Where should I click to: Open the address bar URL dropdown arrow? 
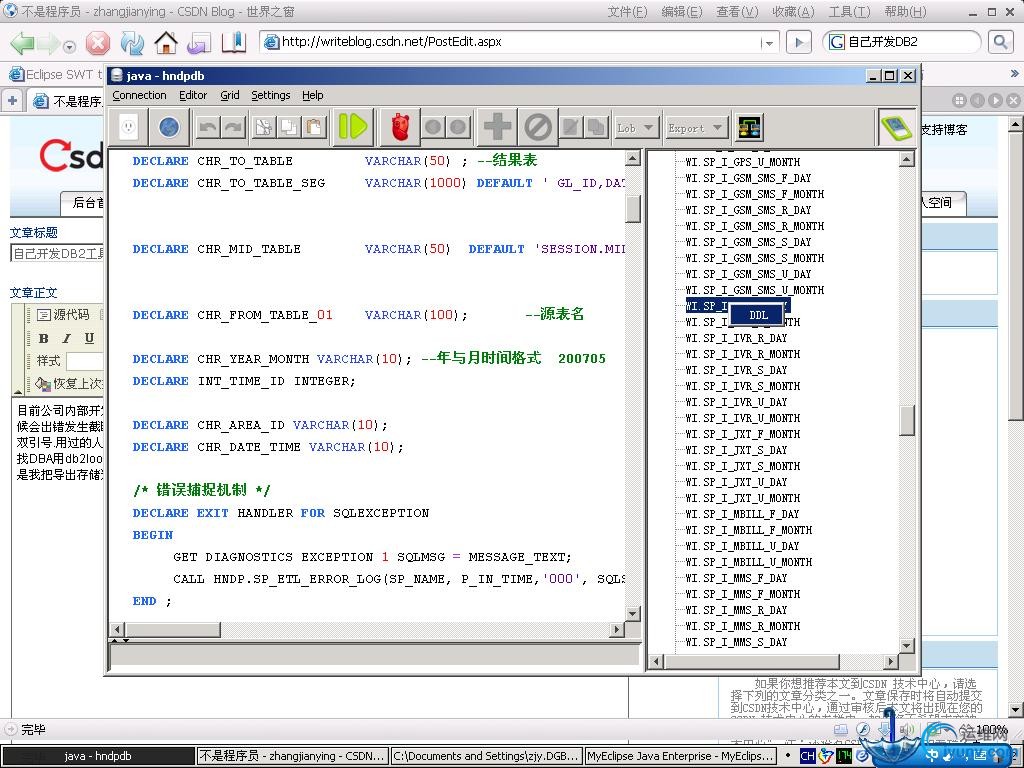tap(769, 43)
